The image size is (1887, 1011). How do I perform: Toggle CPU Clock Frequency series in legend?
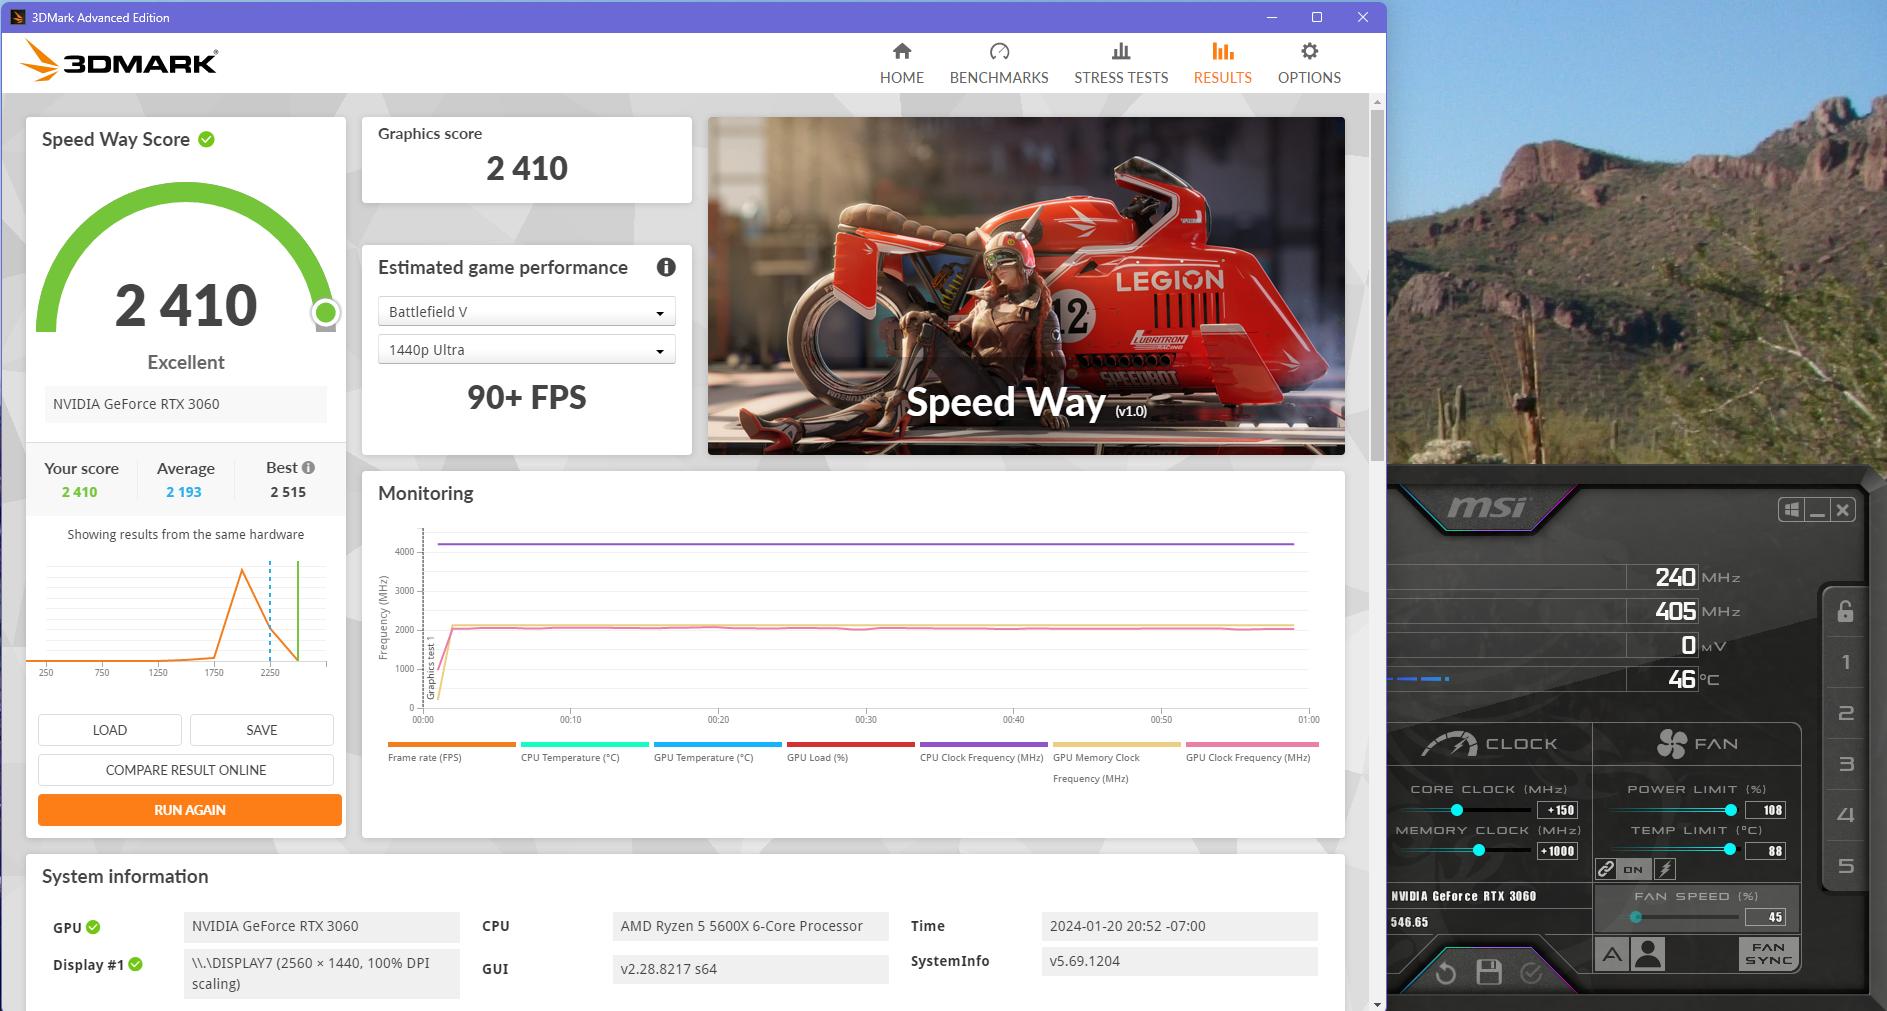tap(983, 752)
